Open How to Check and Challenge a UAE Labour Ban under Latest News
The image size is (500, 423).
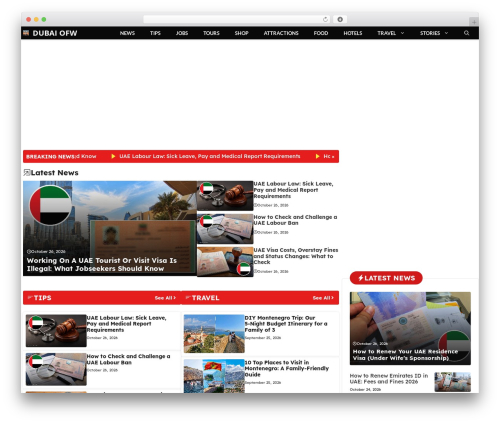click(295, 220)
